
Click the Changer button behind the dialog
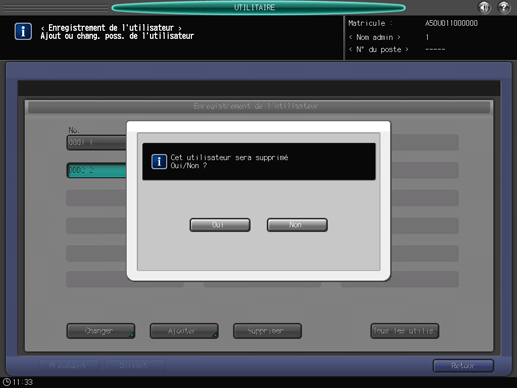point(101,331)
